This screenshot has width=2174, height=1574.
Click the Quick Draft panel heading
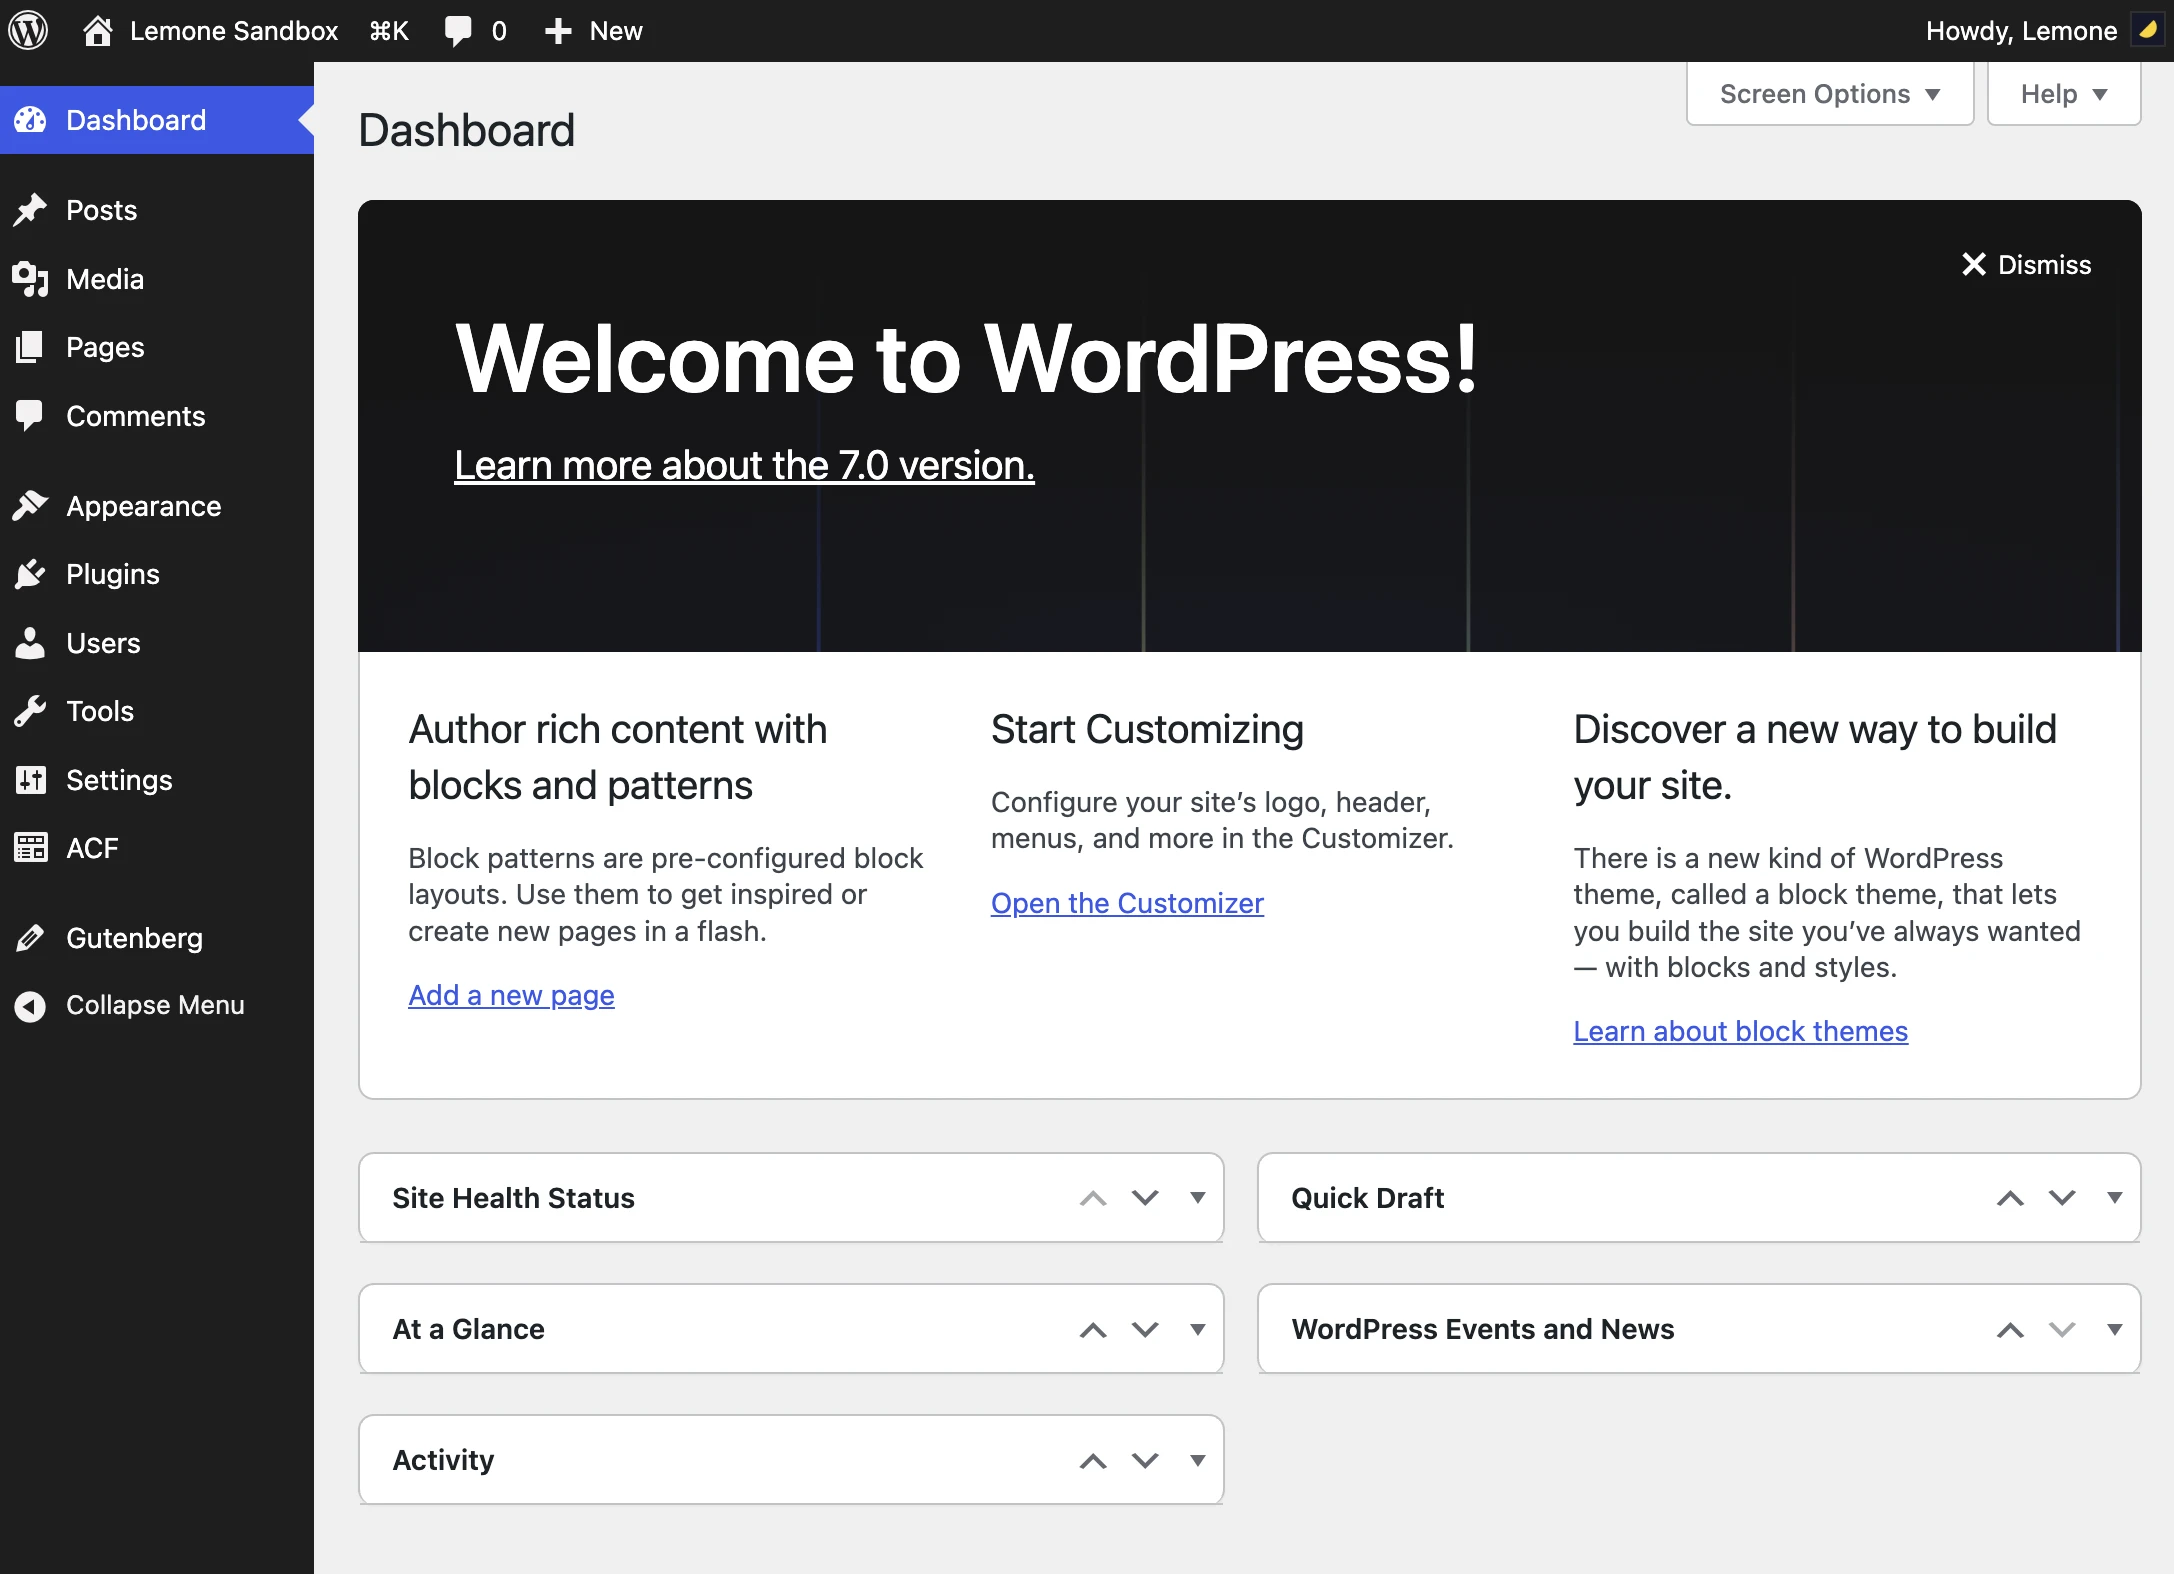[x=1367, y=1198]
